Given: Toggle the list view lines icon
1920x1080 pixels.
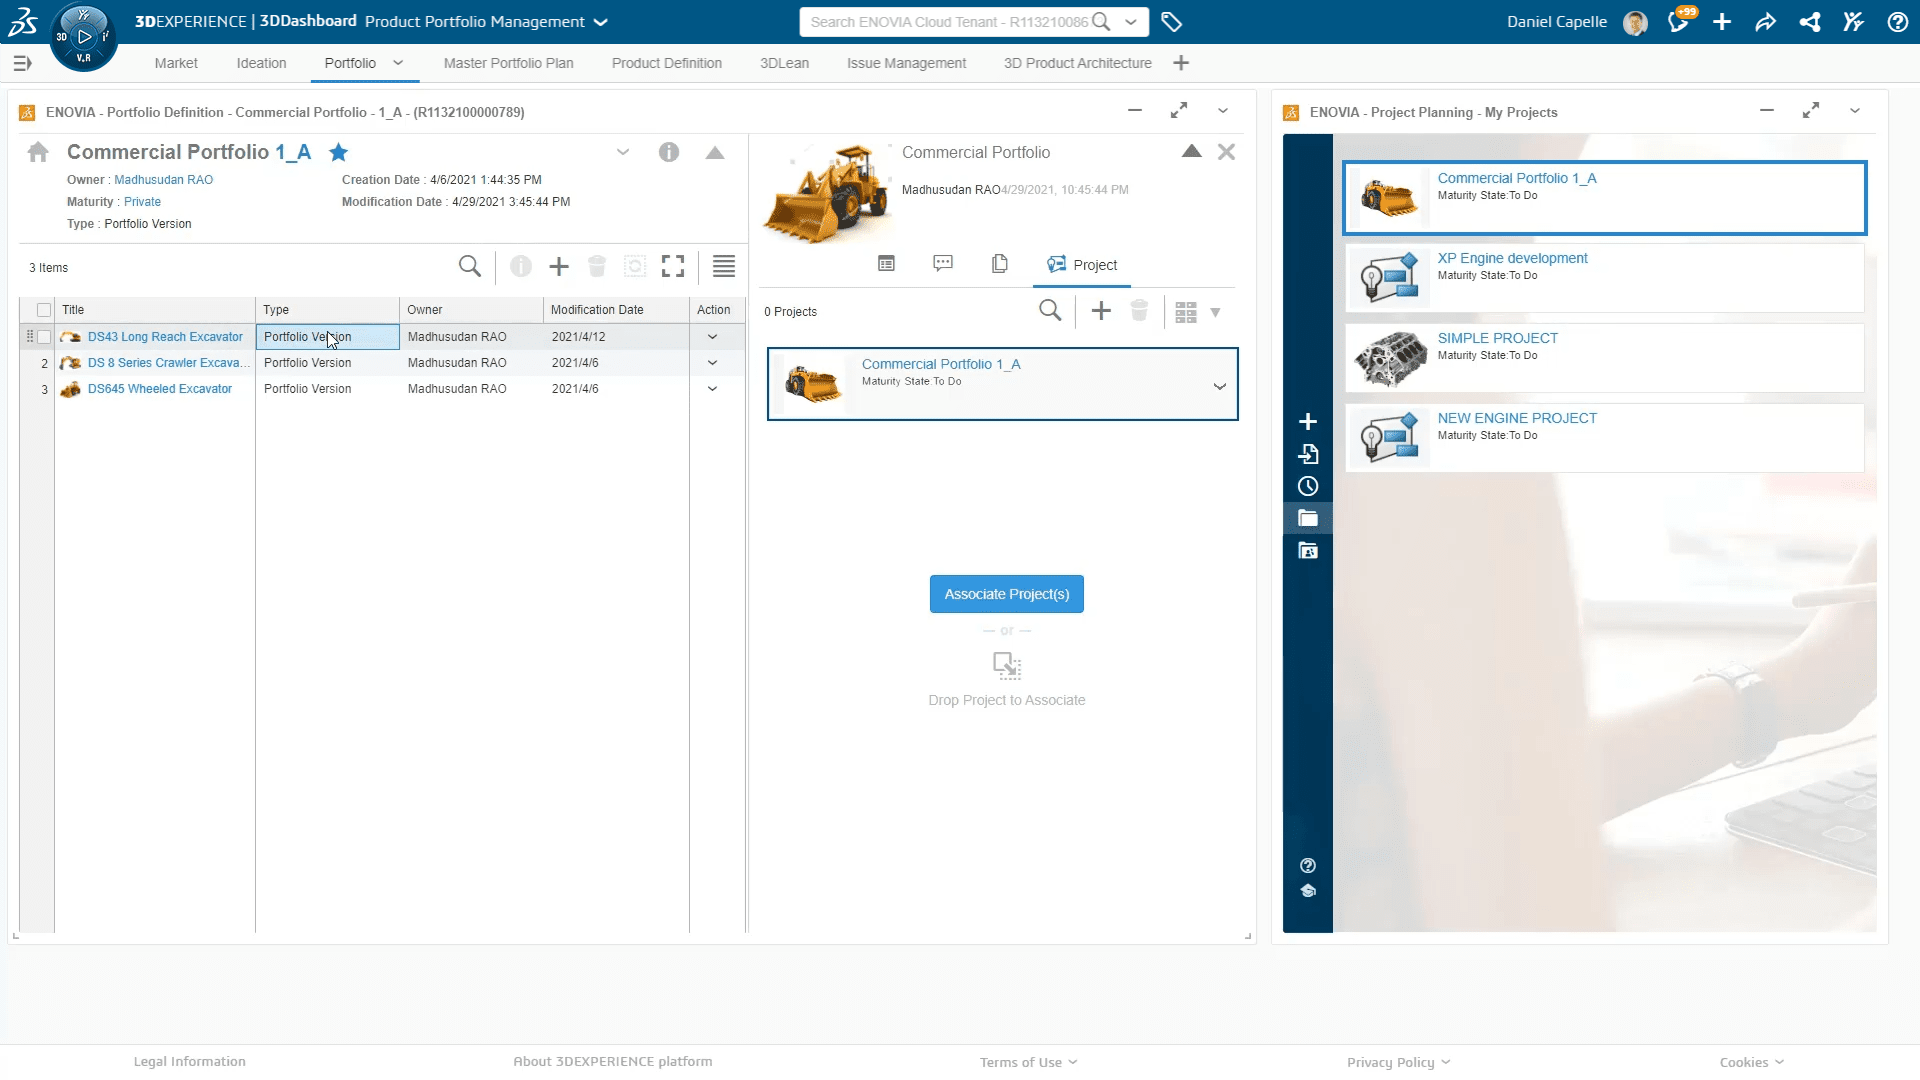Looking at the screenshot, I should (724, 266).
